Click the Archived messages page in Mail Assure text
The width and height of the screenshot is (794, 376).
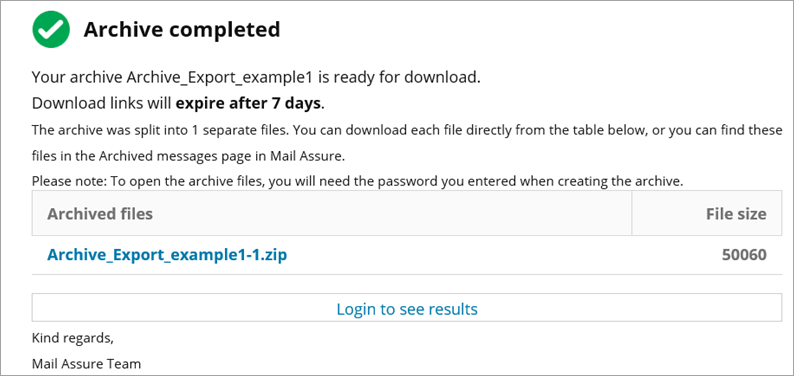tap(222, 156)
